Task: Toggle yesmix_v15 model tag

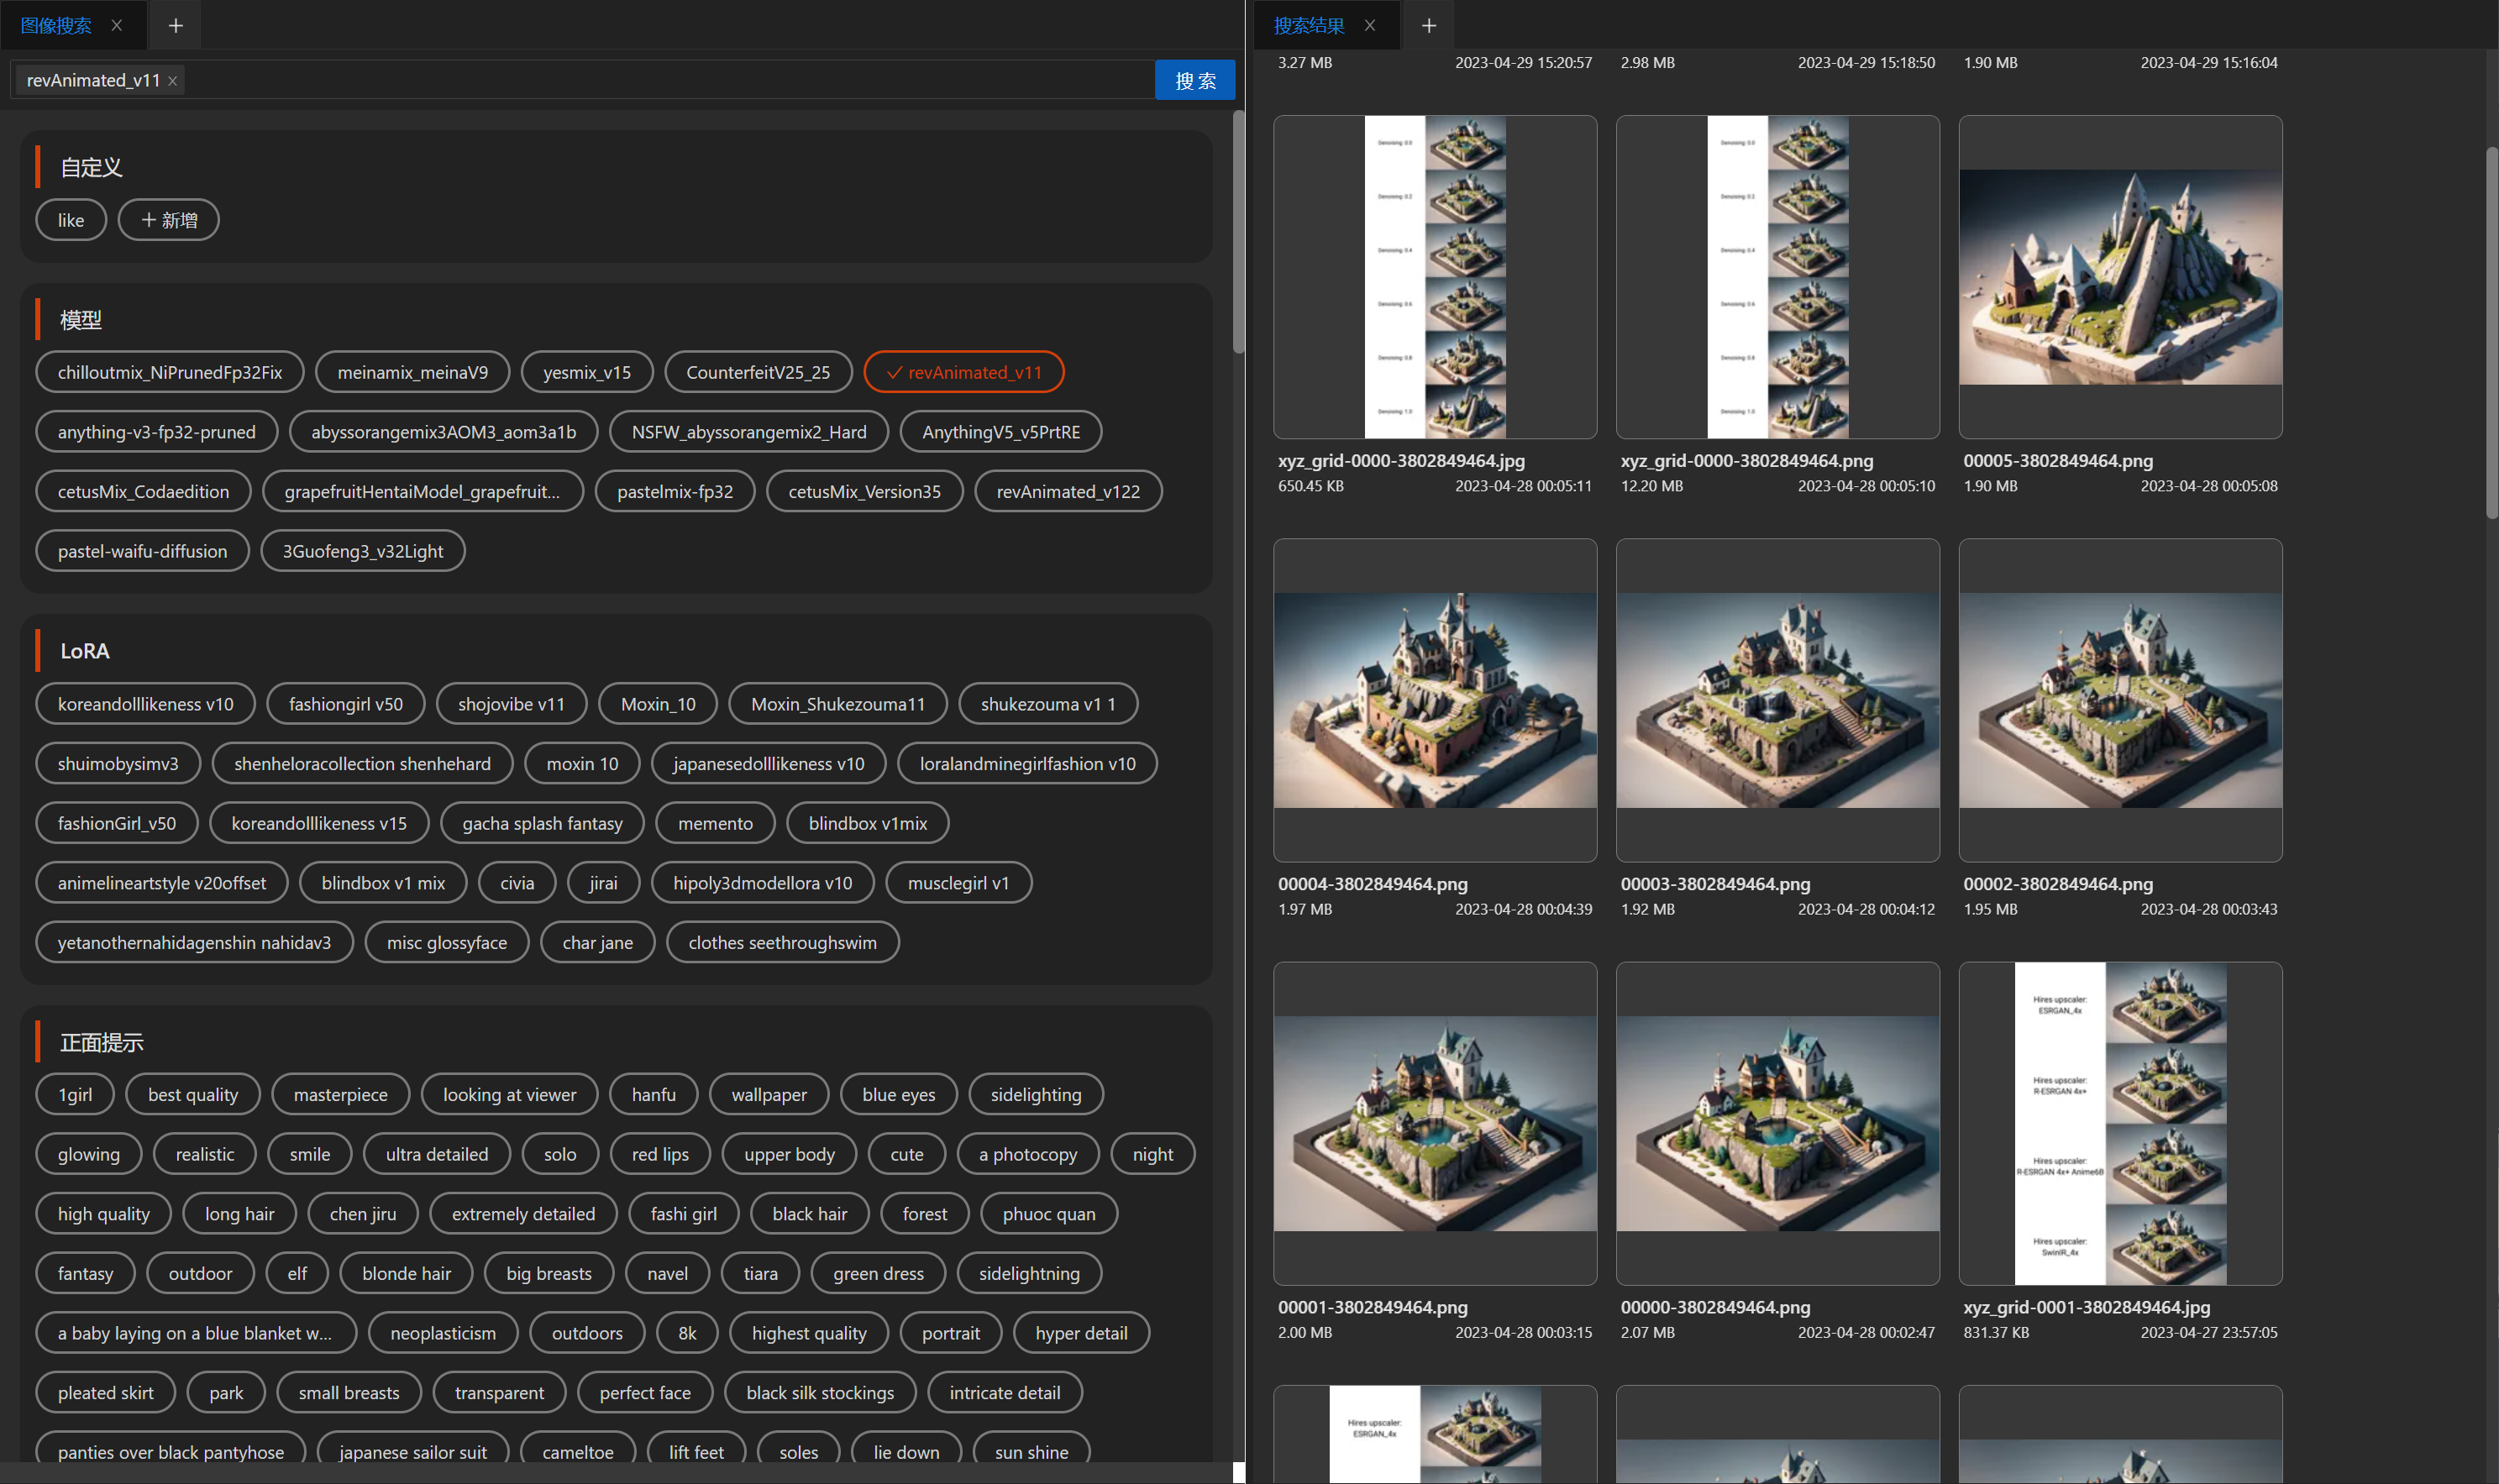Action: pyautogui.click(x=587, y=372)
